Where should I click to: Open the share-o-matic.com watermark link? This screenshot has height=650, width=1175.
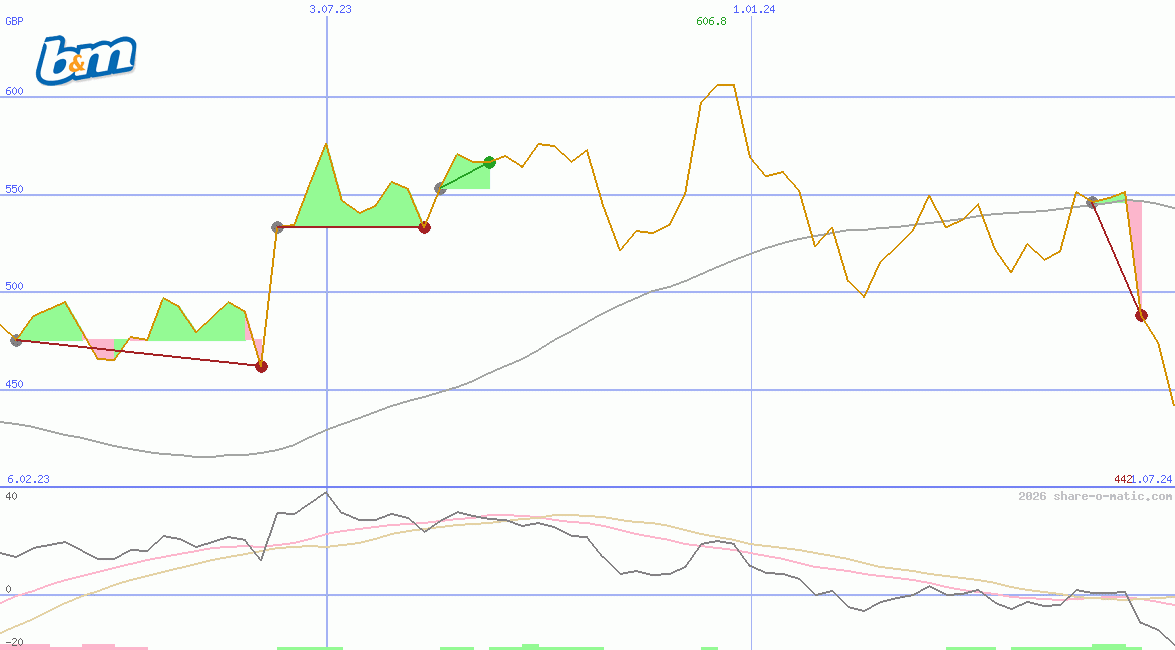(x=1093, y=493)
